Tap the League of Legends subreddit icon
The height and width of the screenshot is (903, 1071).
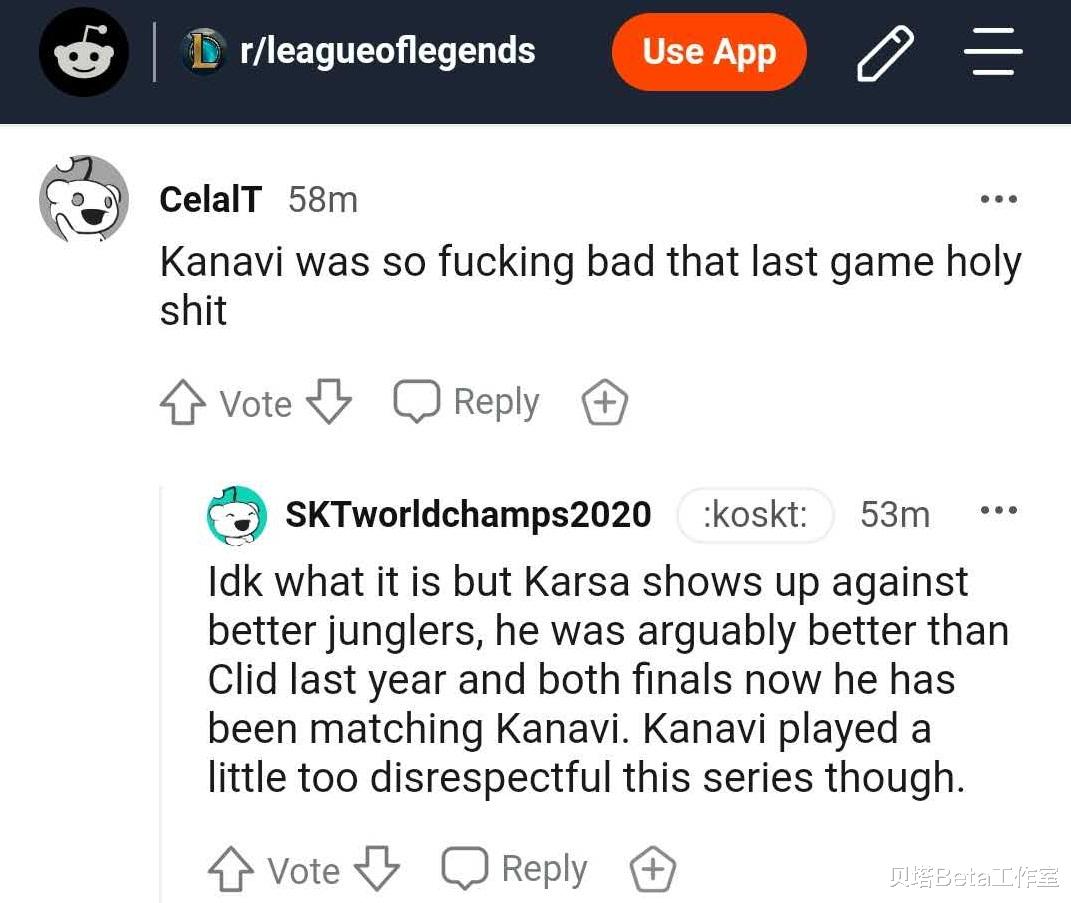pos(203,52)
